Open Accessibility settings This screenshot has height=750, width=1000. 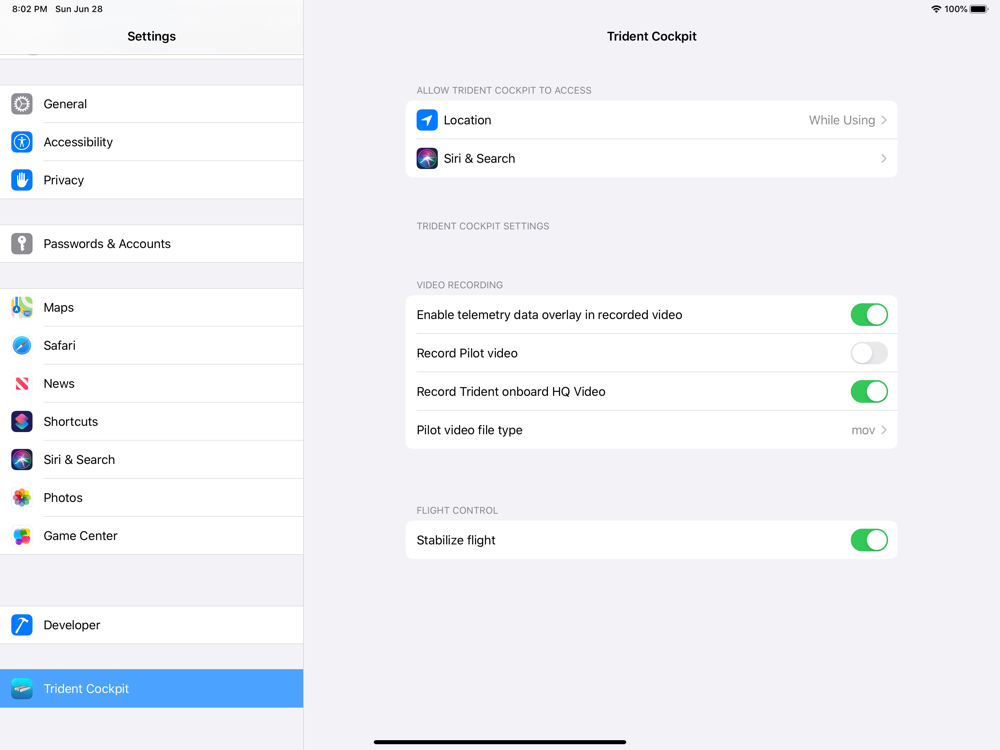(x=151, y=142)
